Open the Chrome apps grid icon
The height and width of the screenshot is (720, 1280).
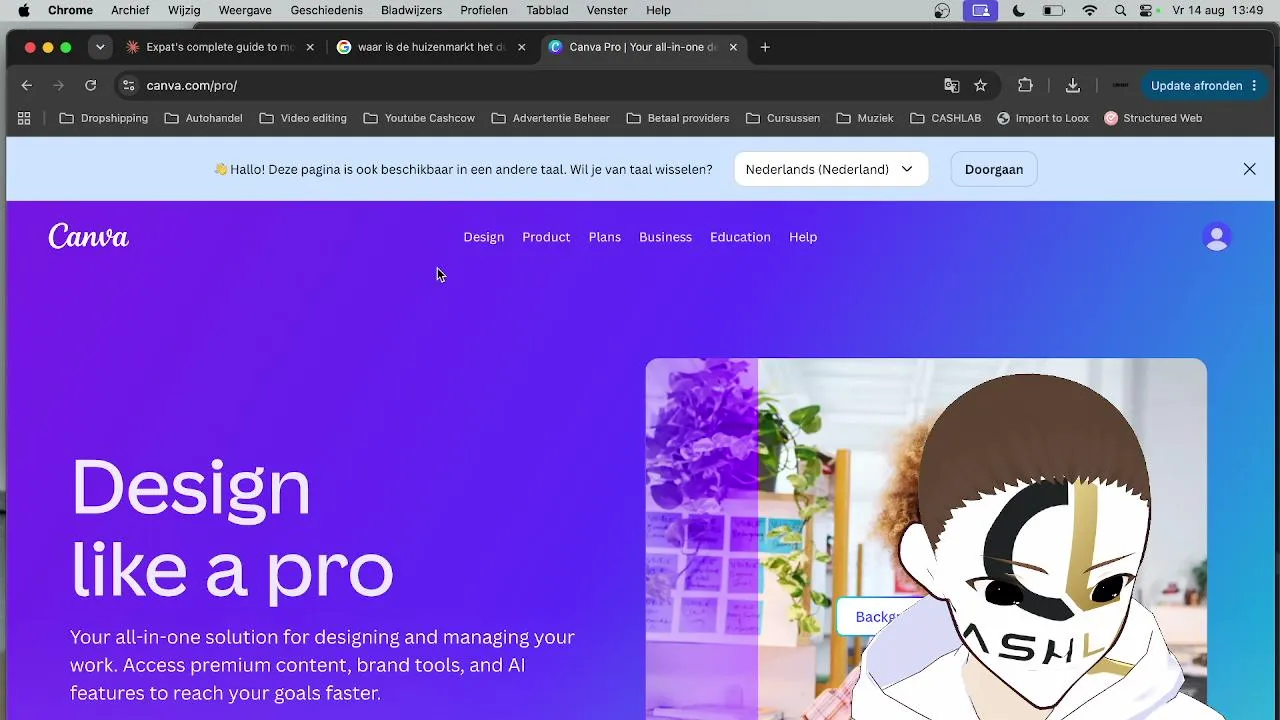(24, 118)
